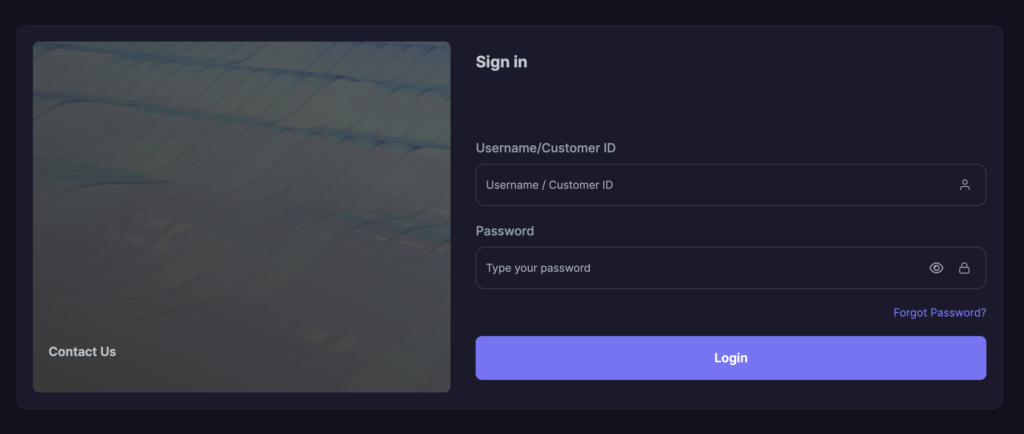
Task: Open the Contact Us link
Action: click(82, 352)
